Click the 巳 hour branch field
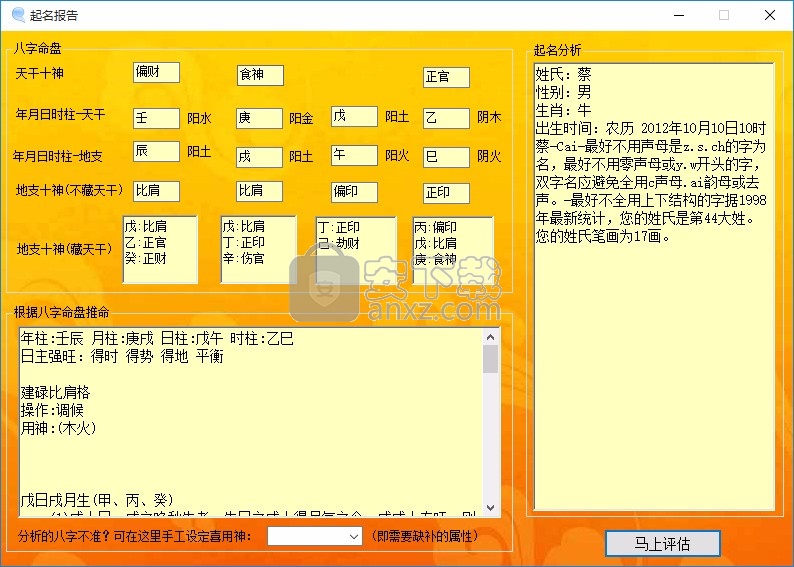 446,157
